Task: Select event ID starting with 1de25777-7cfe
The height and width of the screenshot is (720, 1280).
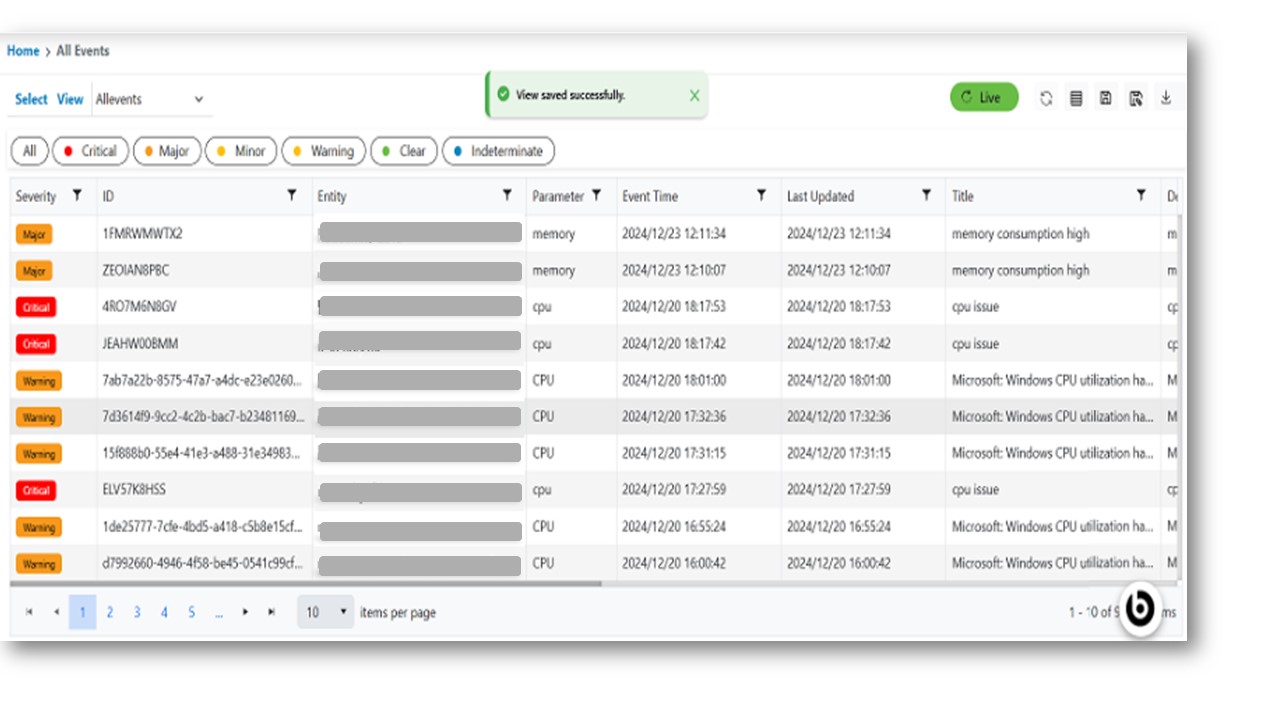Action: click(202, 526)
